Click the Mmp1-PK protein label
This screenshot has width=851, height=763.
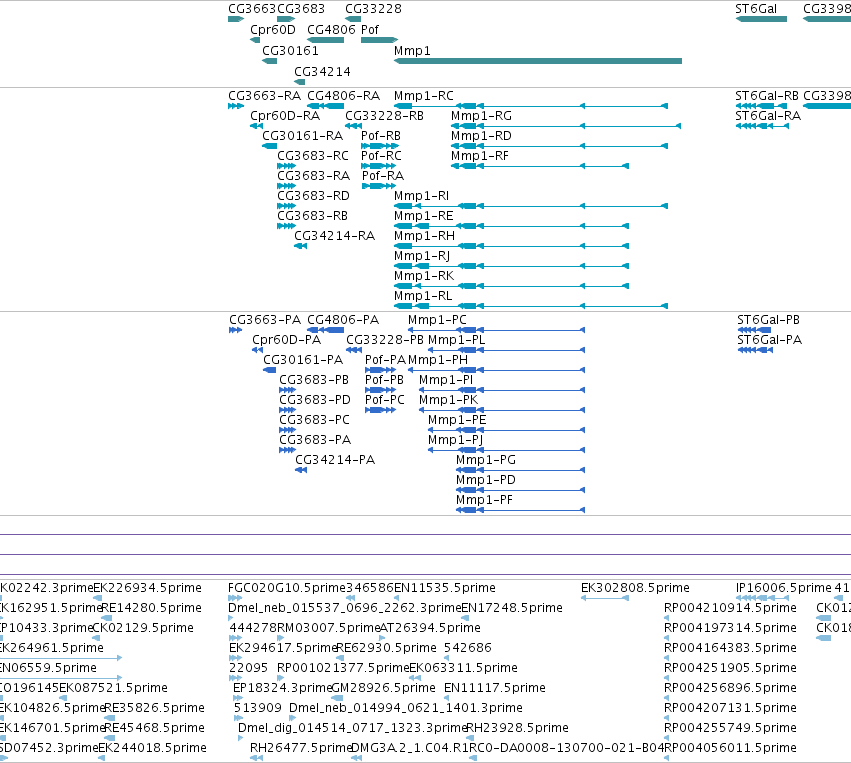click(448, 400)
